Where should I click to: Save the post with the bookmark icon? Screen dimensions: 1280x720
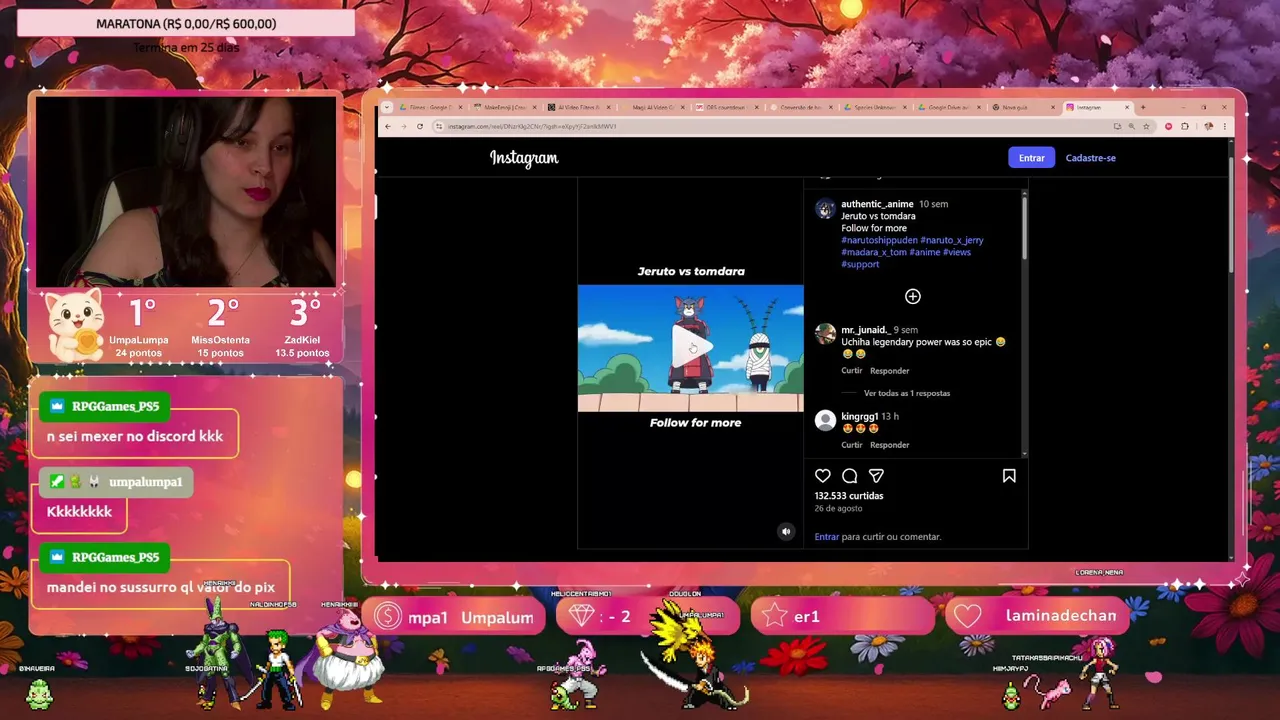tap(1009, 476)
